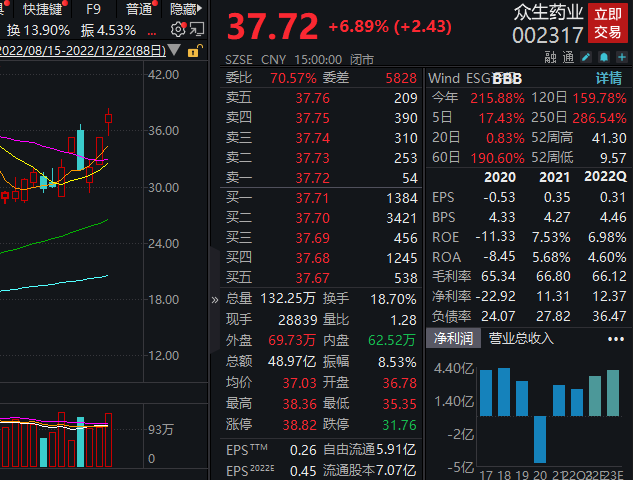The image size is (633, 480).
Task: Click the 融 margin trading tag
Action: 550,58
